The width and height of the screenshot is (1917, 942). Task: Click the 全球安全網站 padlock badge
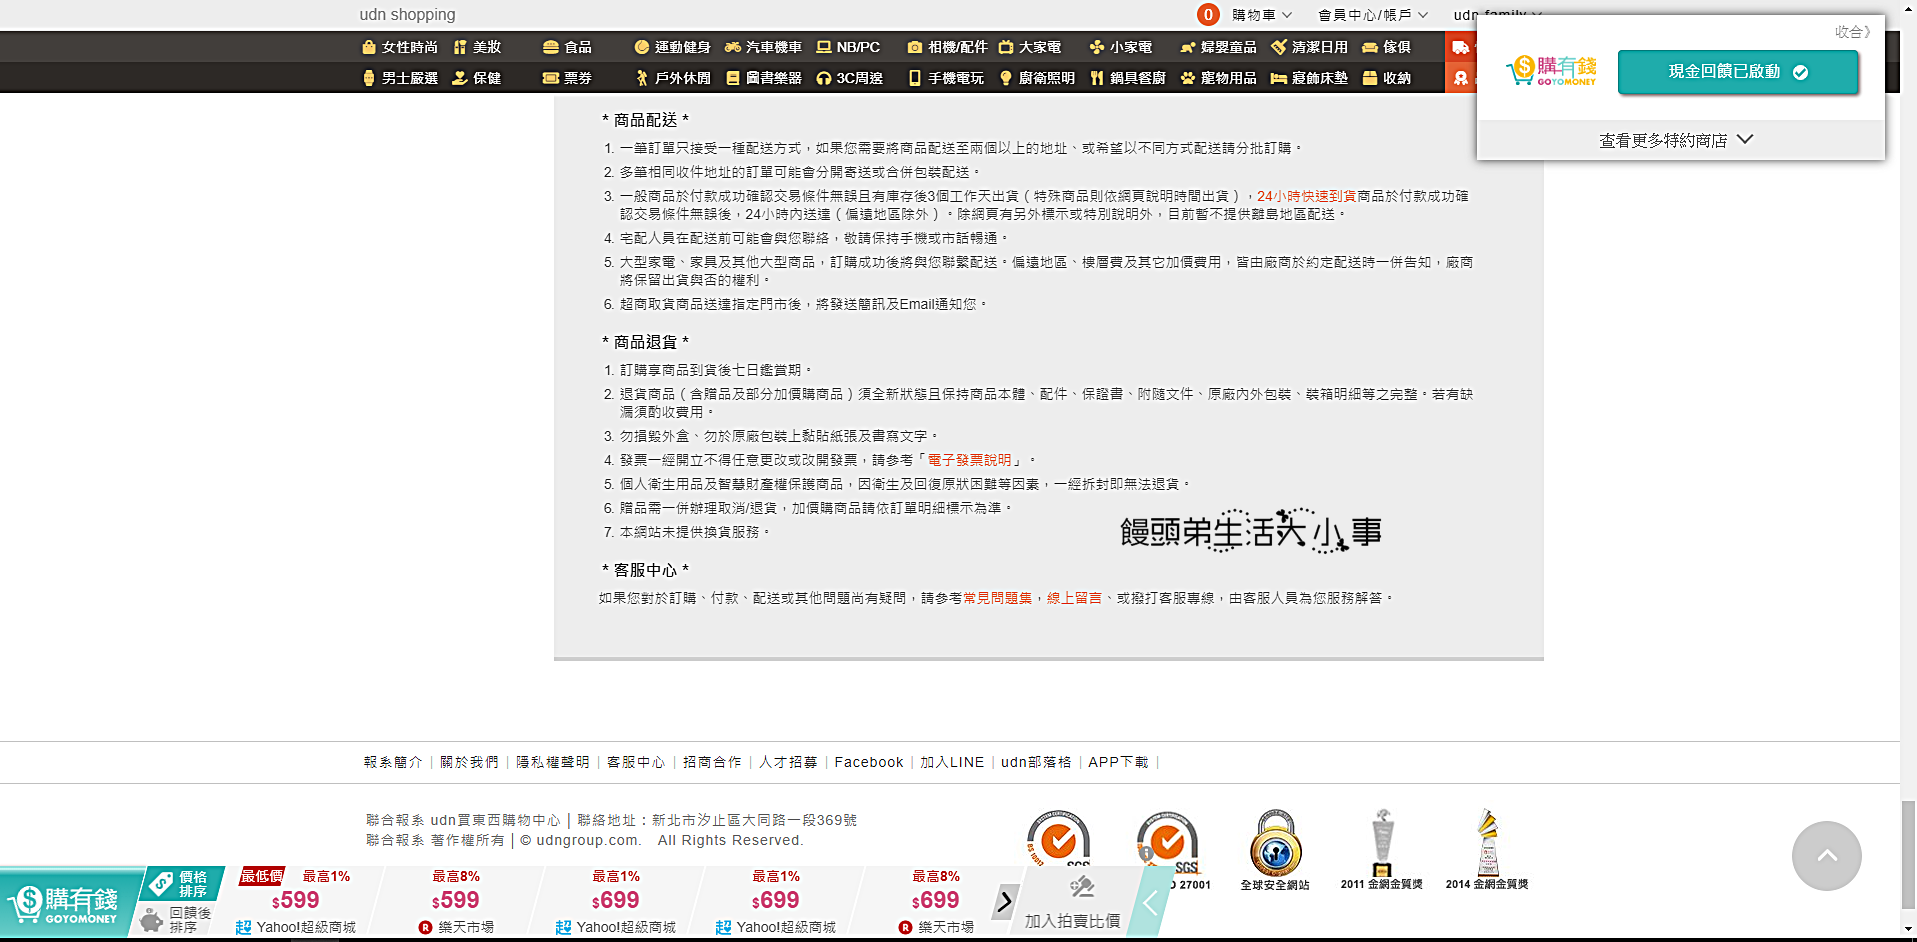point(1275,844)
